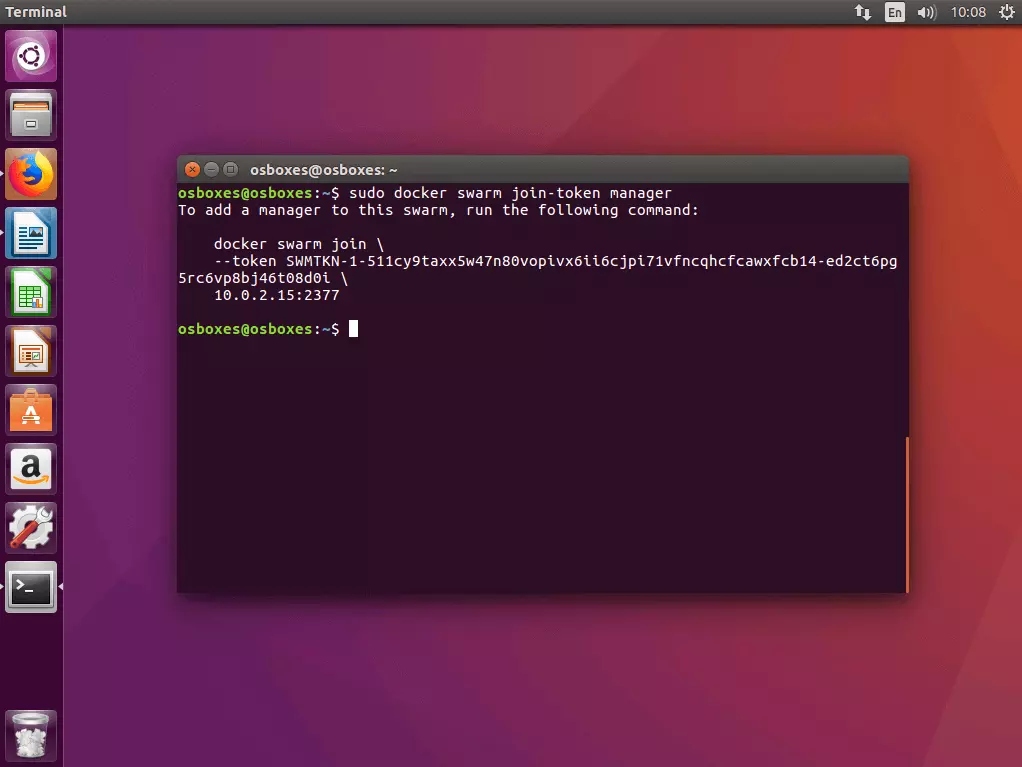Image resolution: width=1022 pixels, height=767 pixels.
Task: Open the Ubuntu Dash search launcher
Action: [x=32, y=56]
